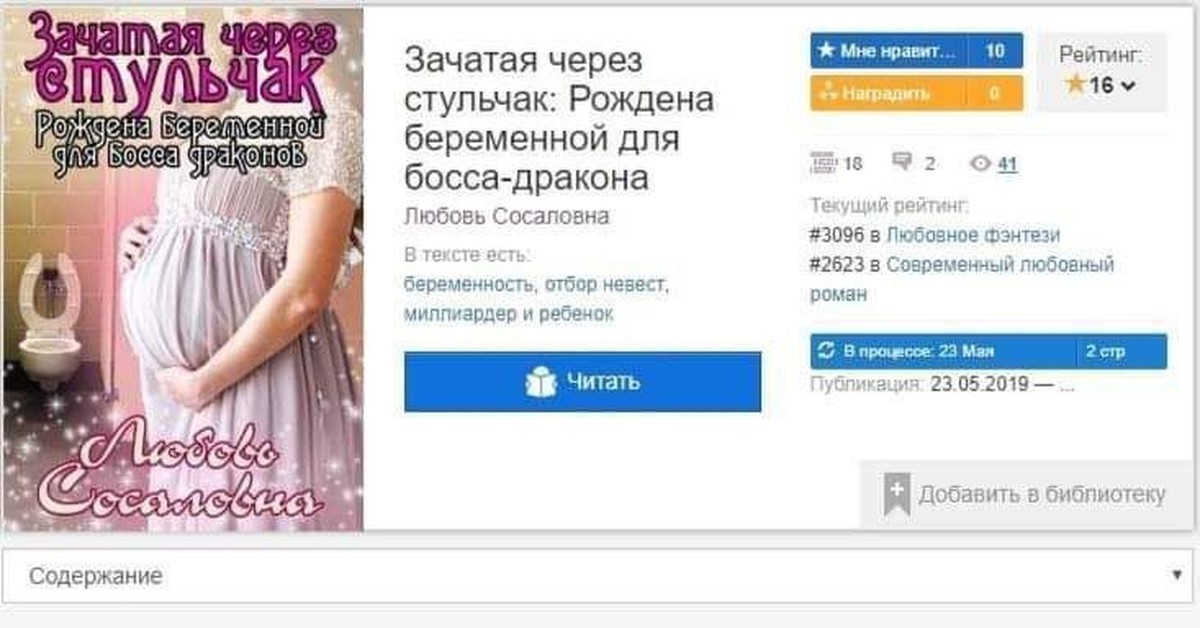Click the book reader icon on Читать

(x=541, y=382)
